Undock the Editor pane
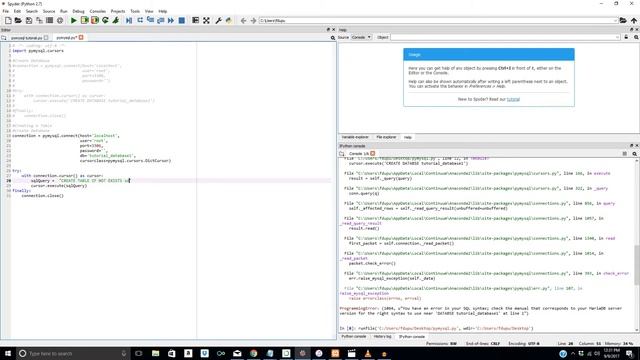The width and height of the screenshot is (640, 360). pos(328,30)
